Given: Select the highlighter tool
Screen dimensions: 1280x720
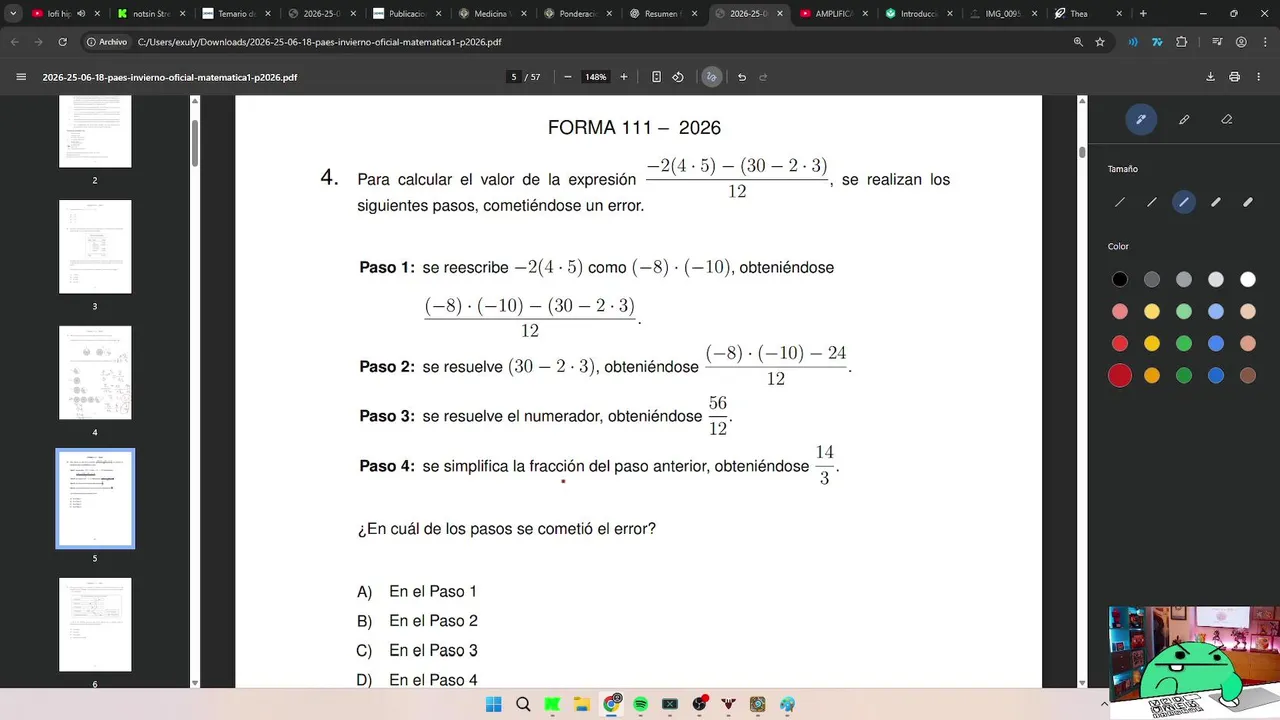Looking at the screenshot, I should [1184, 119].
